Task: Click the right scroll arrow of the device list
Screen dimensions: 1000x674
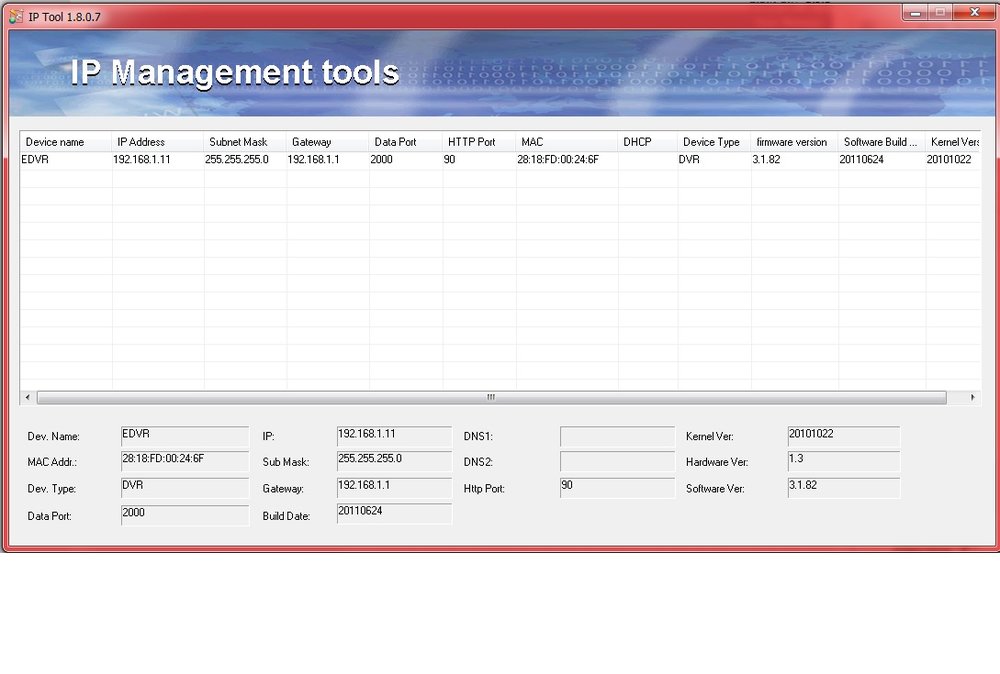Action: click(972, 397)
